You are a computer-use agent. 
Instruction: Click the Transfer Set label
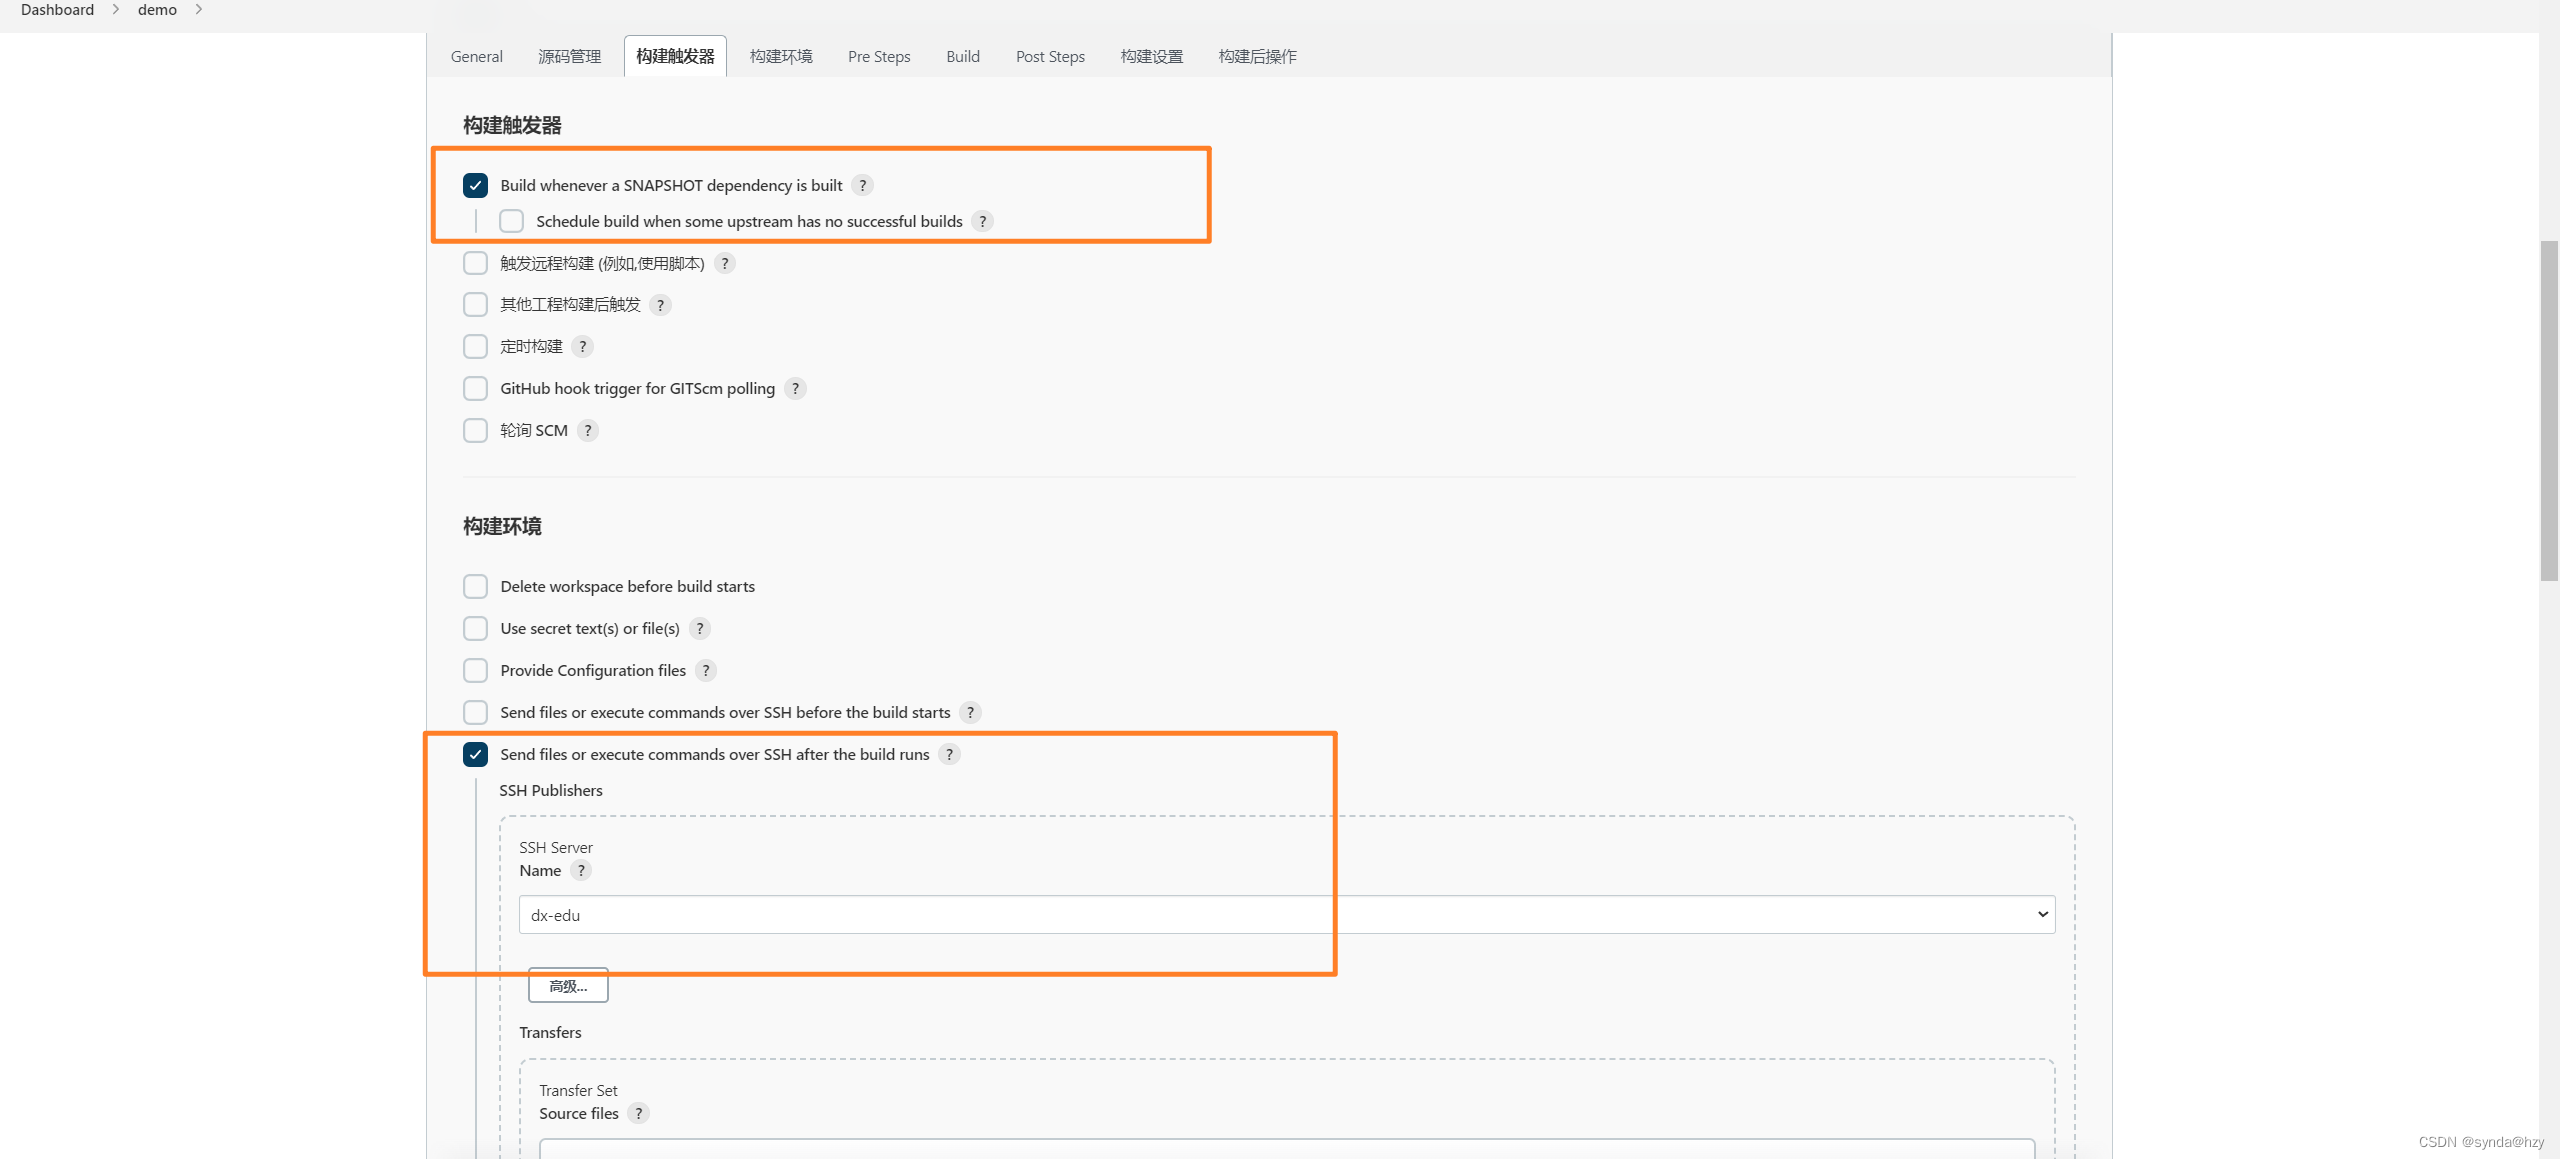(578, 1090)
